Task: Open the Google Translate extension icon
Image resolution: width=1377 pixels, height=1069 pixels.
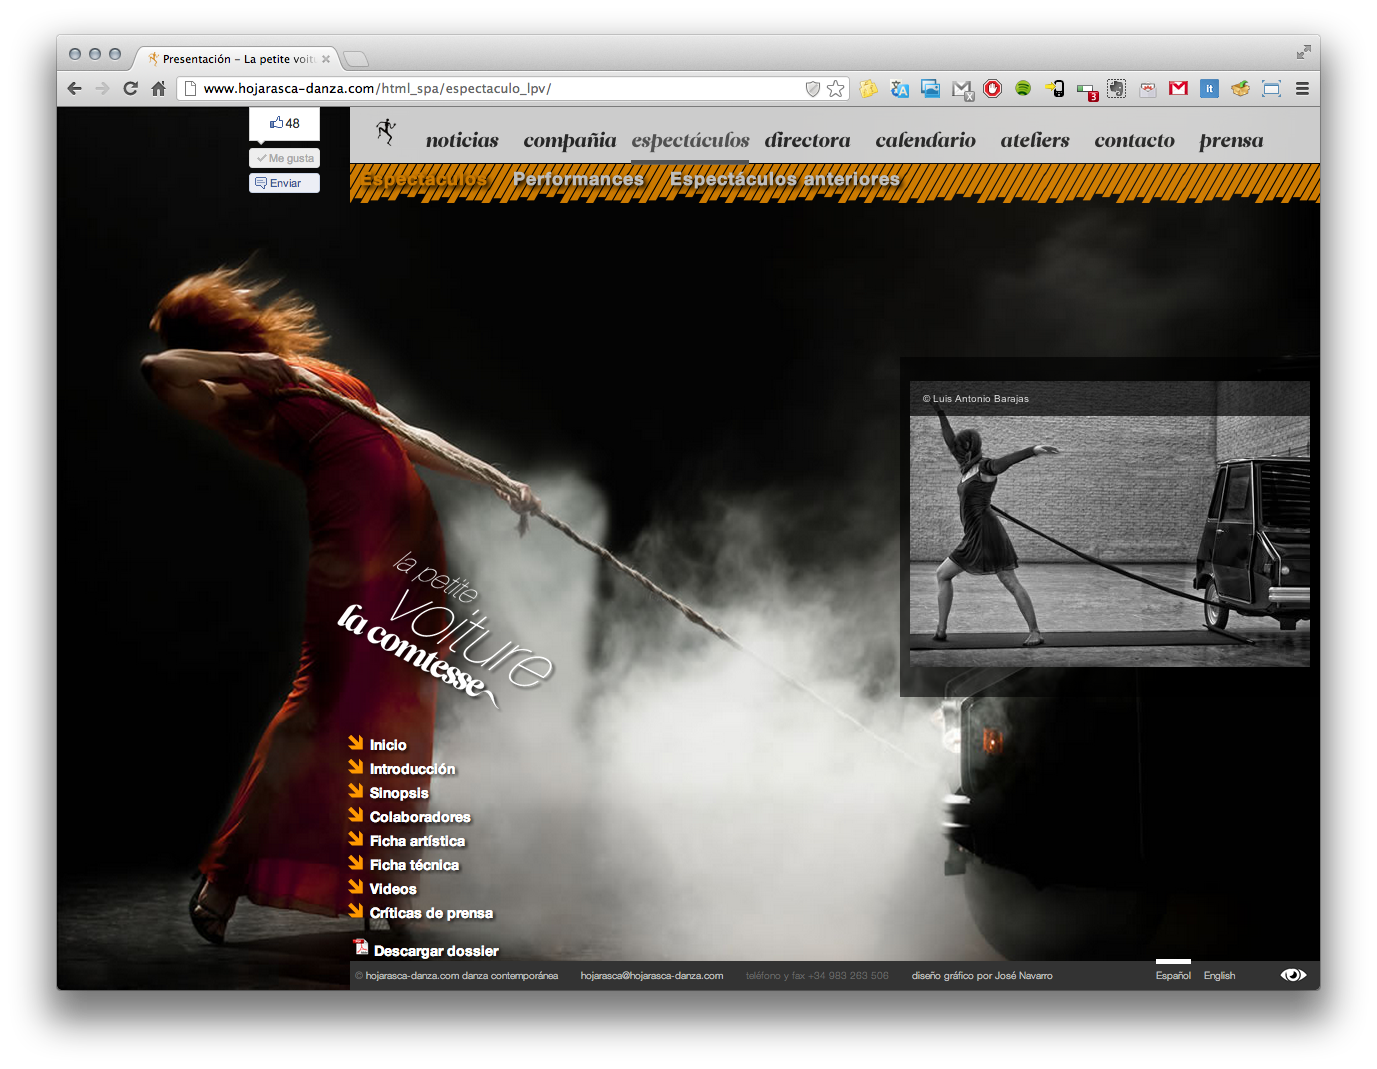Action: (x=899, y=89)
